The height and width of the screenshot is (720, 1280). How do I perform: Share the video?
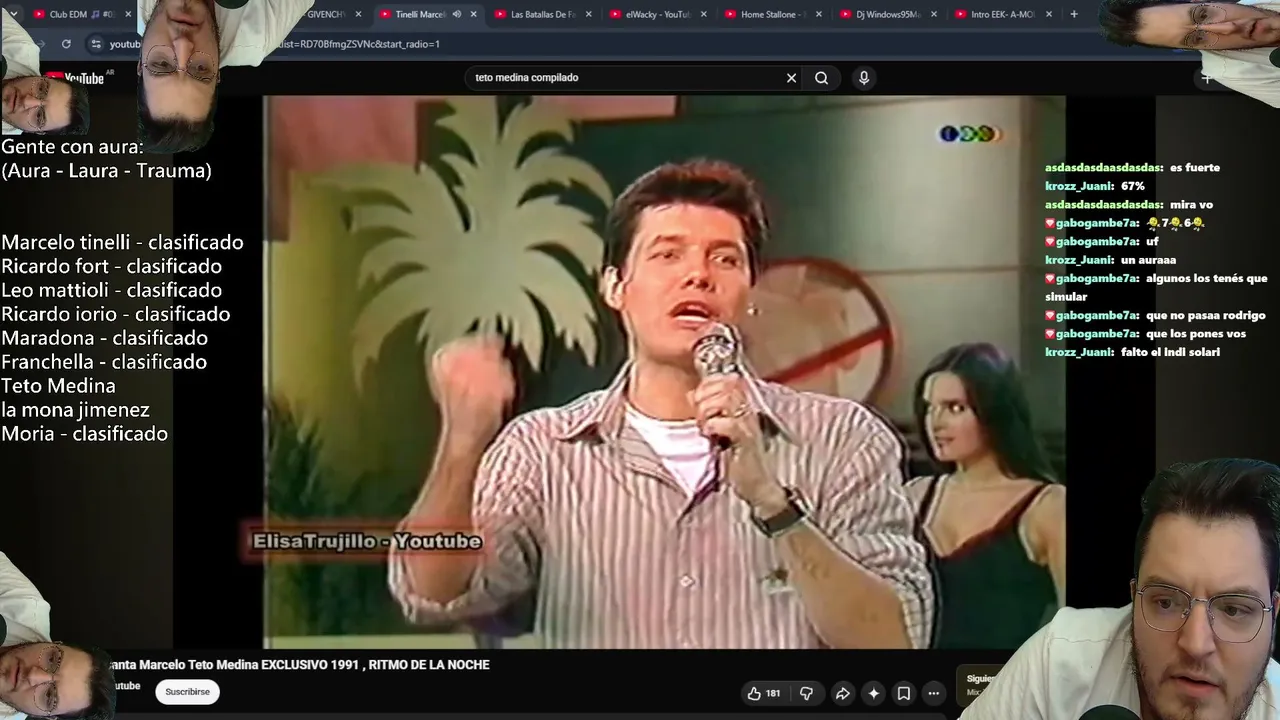pyautogui.click(x=842, y=693)
